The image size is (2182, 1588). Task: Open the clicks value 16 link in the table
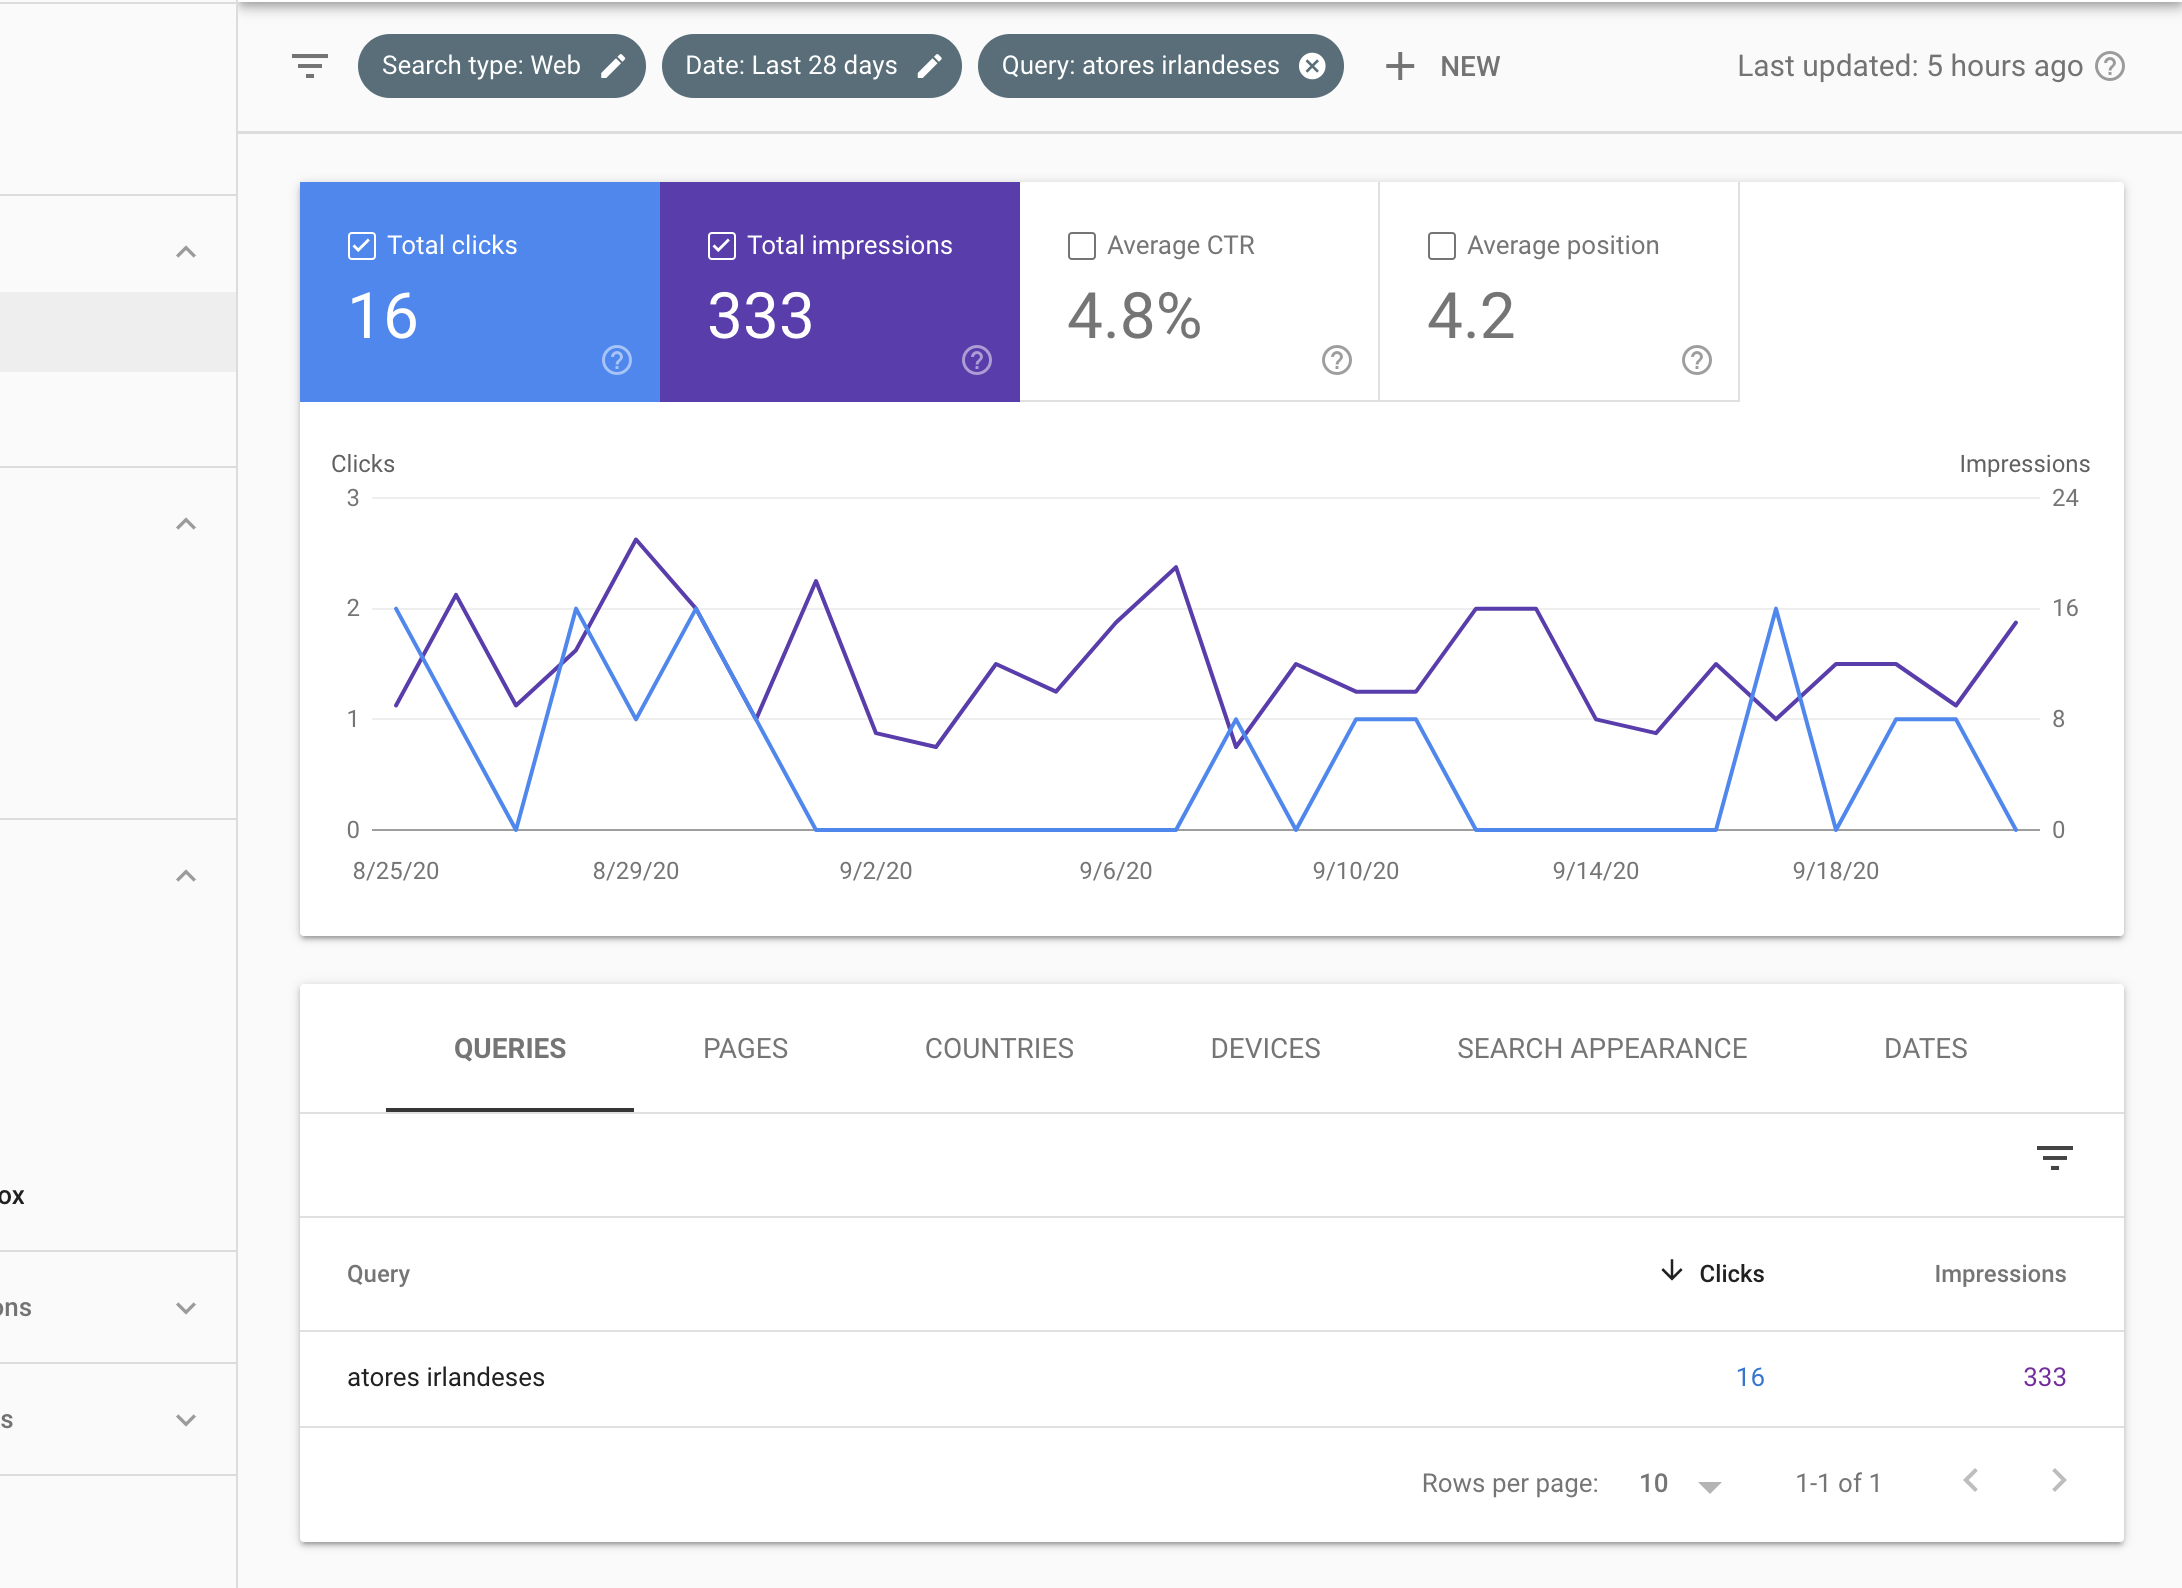click(1750, 1377)
